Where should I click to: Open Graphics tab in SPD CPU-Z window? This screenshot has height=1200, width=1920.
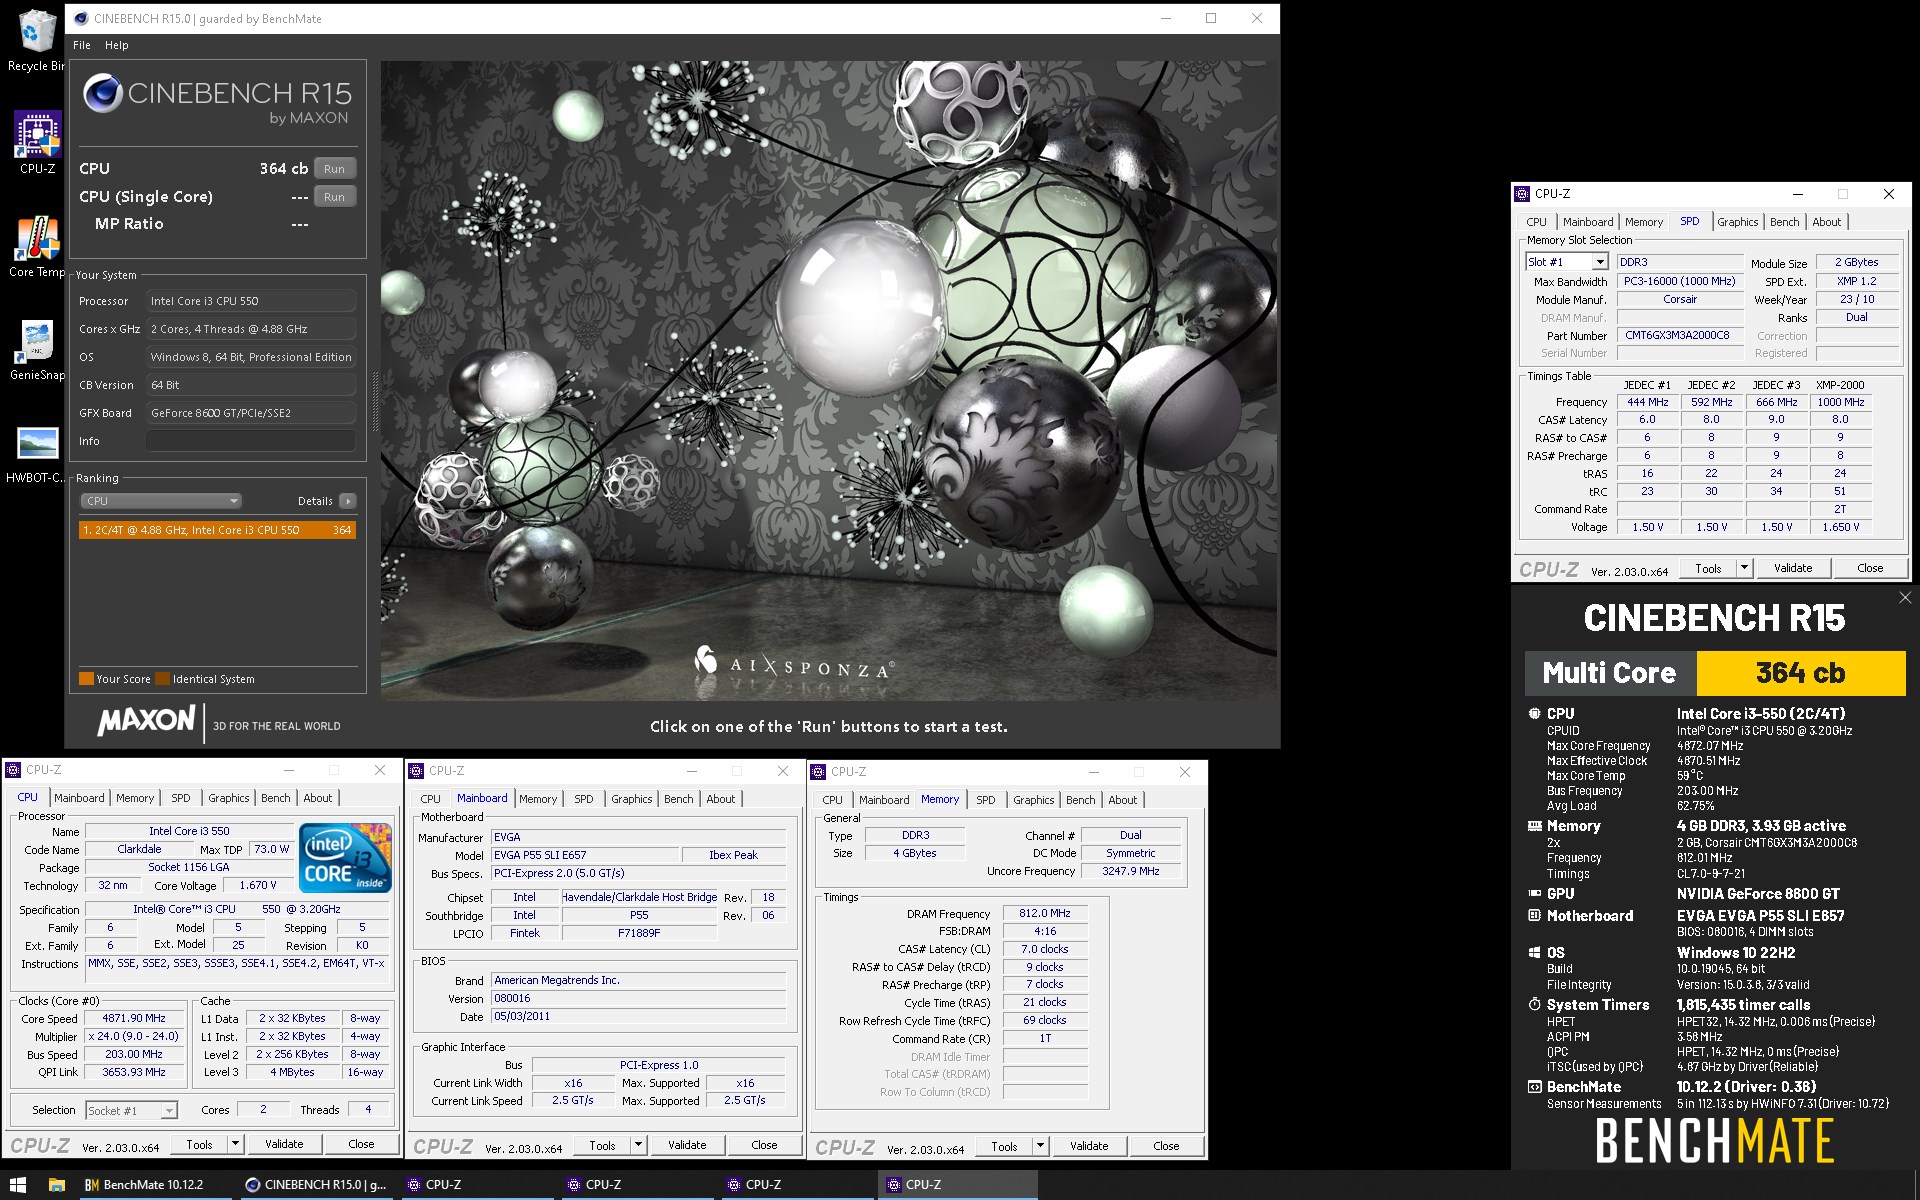(x=1738, y=222)
